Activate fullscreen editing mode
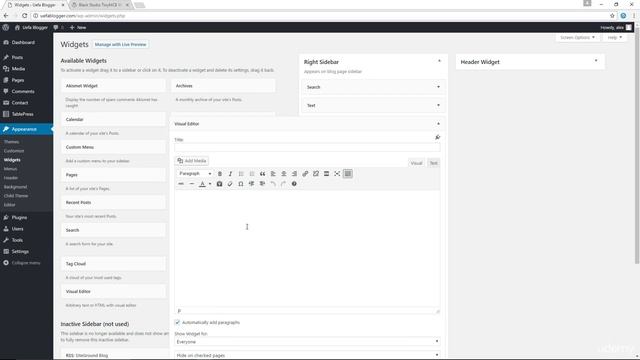This screenshot has width=640, height=360. 337,174
